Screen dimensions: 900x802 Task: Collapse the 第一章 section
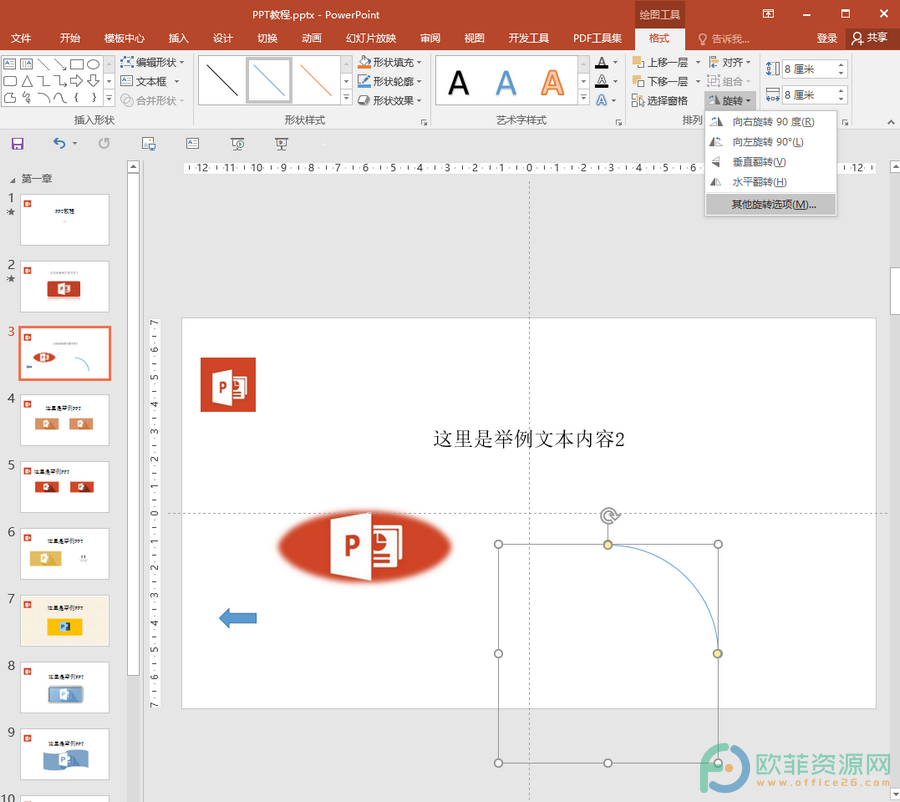12,180
